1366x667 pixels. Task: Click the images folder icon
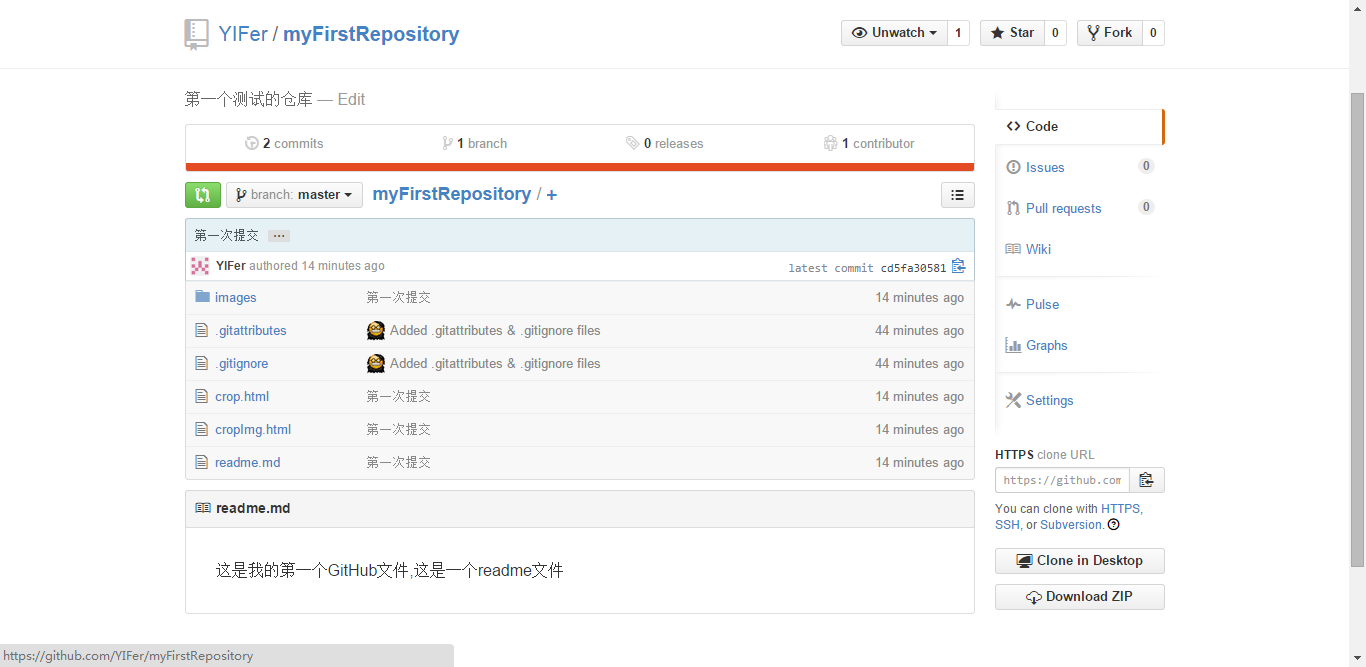pos(202,297)
